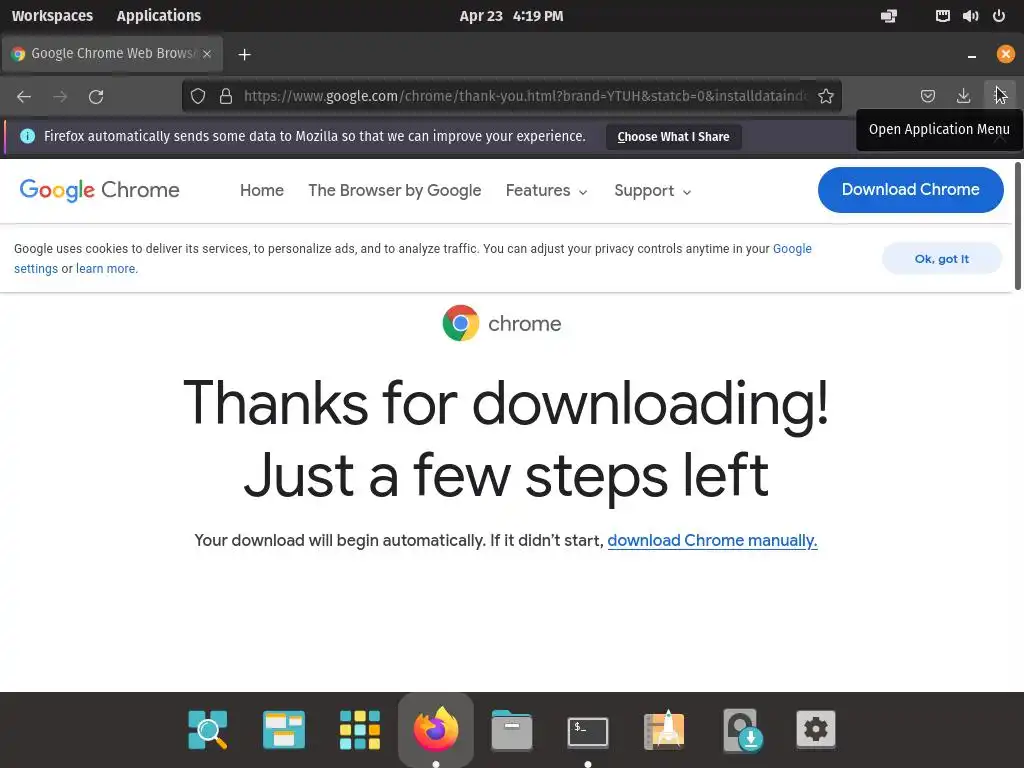Open the Pop!_OS launcher search icon in dock
Image resolution: width=1024 pixels, height=768 pixels.
click(208, 729)
